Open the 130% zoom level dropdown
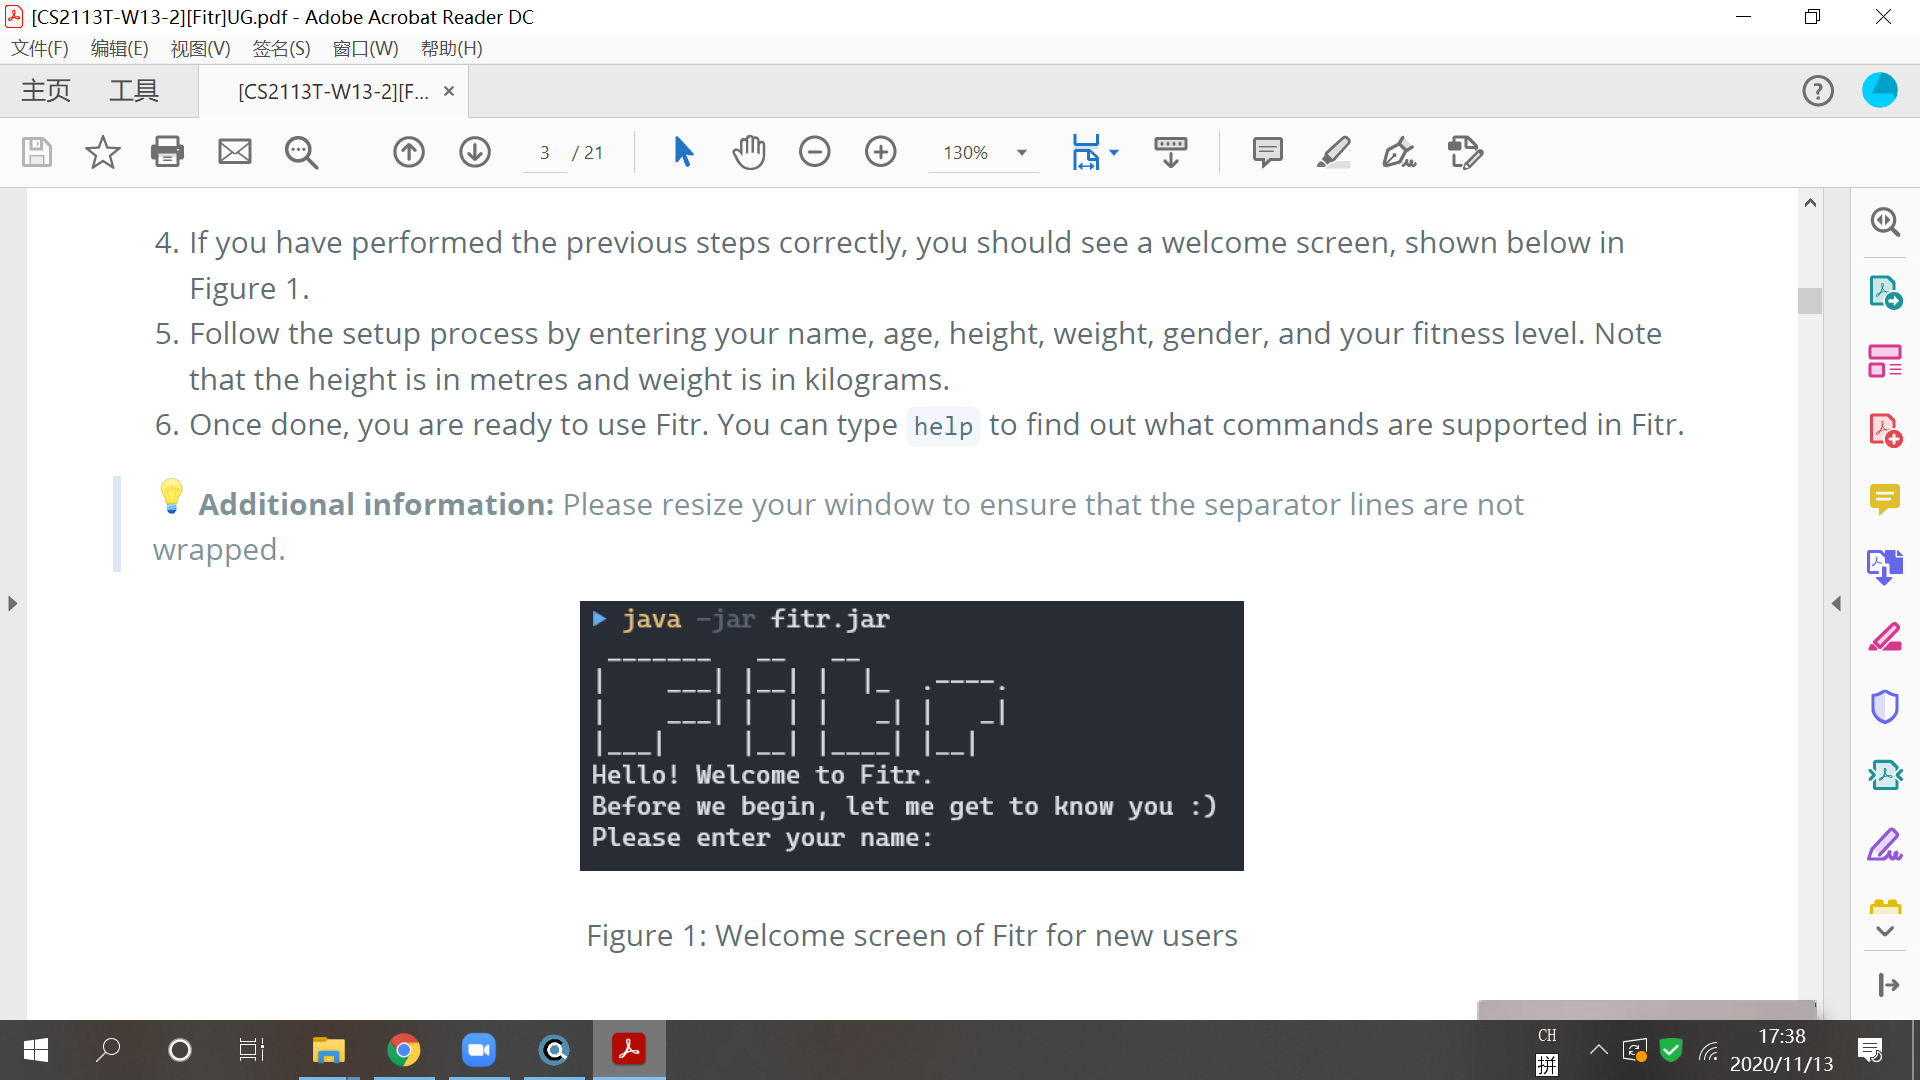The width and height of the screenshot is (1920, 1080). (x=1021, y=153)
